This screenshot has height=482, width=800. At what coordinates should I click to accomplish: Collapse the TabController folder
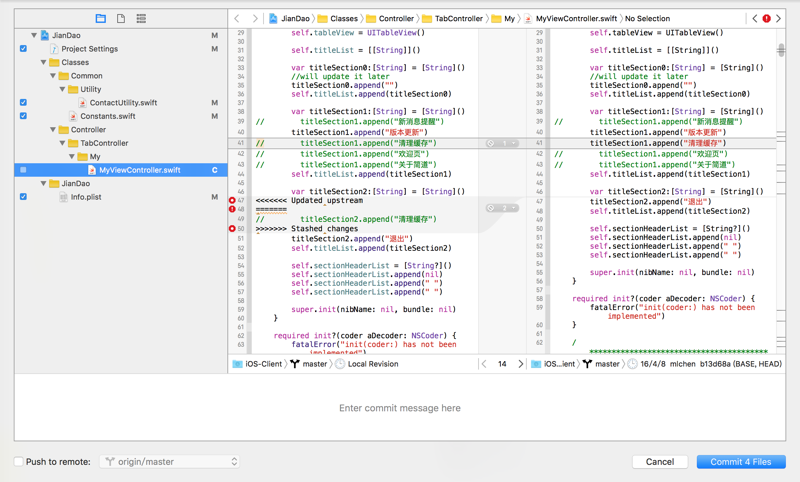tap(62, 143)
